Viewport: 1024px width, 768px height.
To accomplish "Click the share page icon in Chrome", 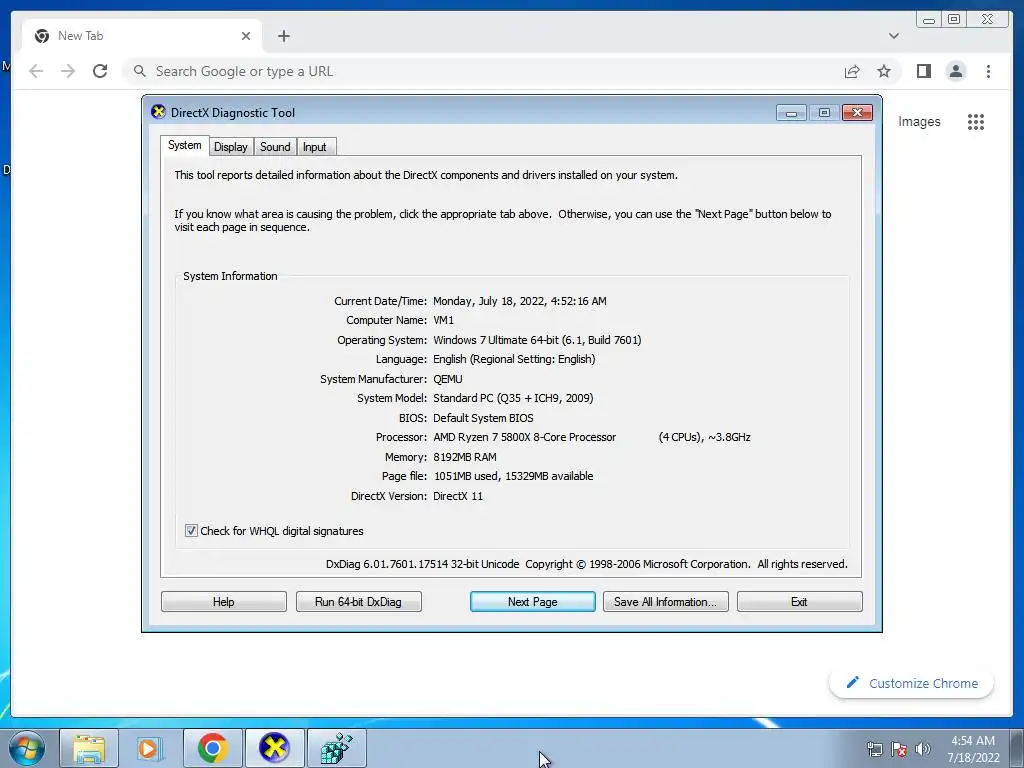I will [852, 71].
